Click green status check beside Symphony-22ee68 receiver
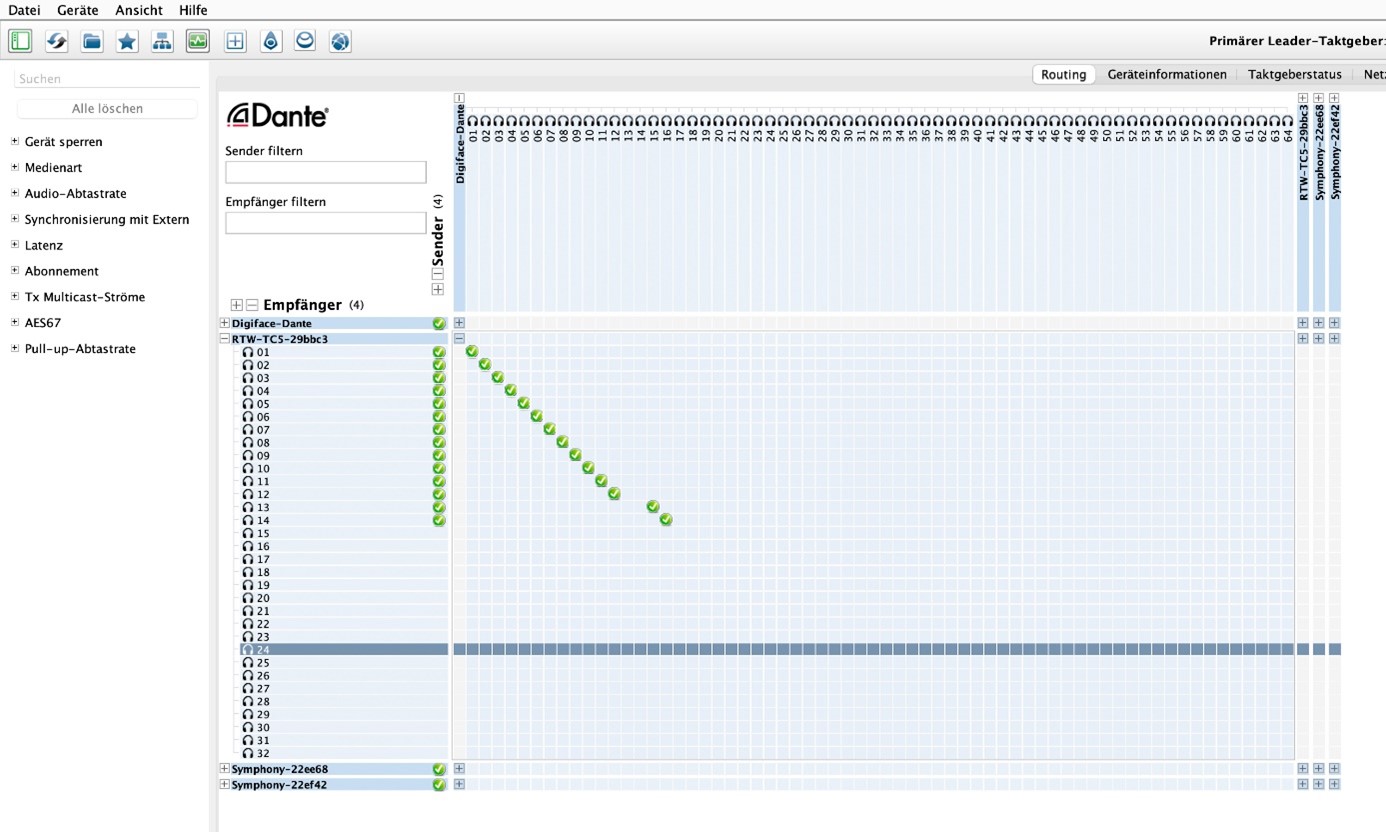 [439, 770]
